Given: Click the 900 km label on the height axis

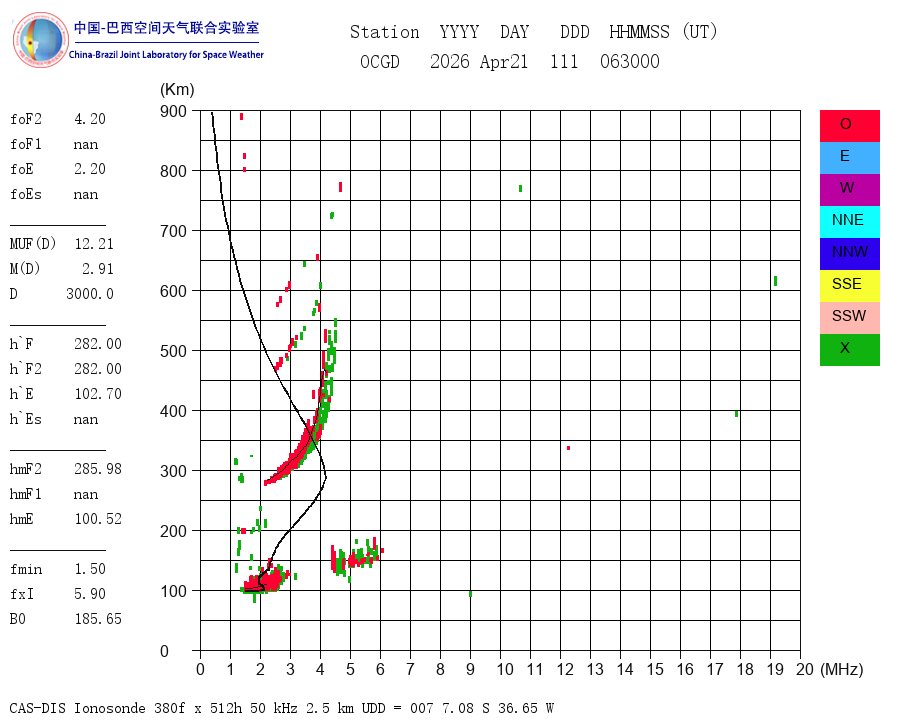Looking at the screenshot, I should point(173,111).
